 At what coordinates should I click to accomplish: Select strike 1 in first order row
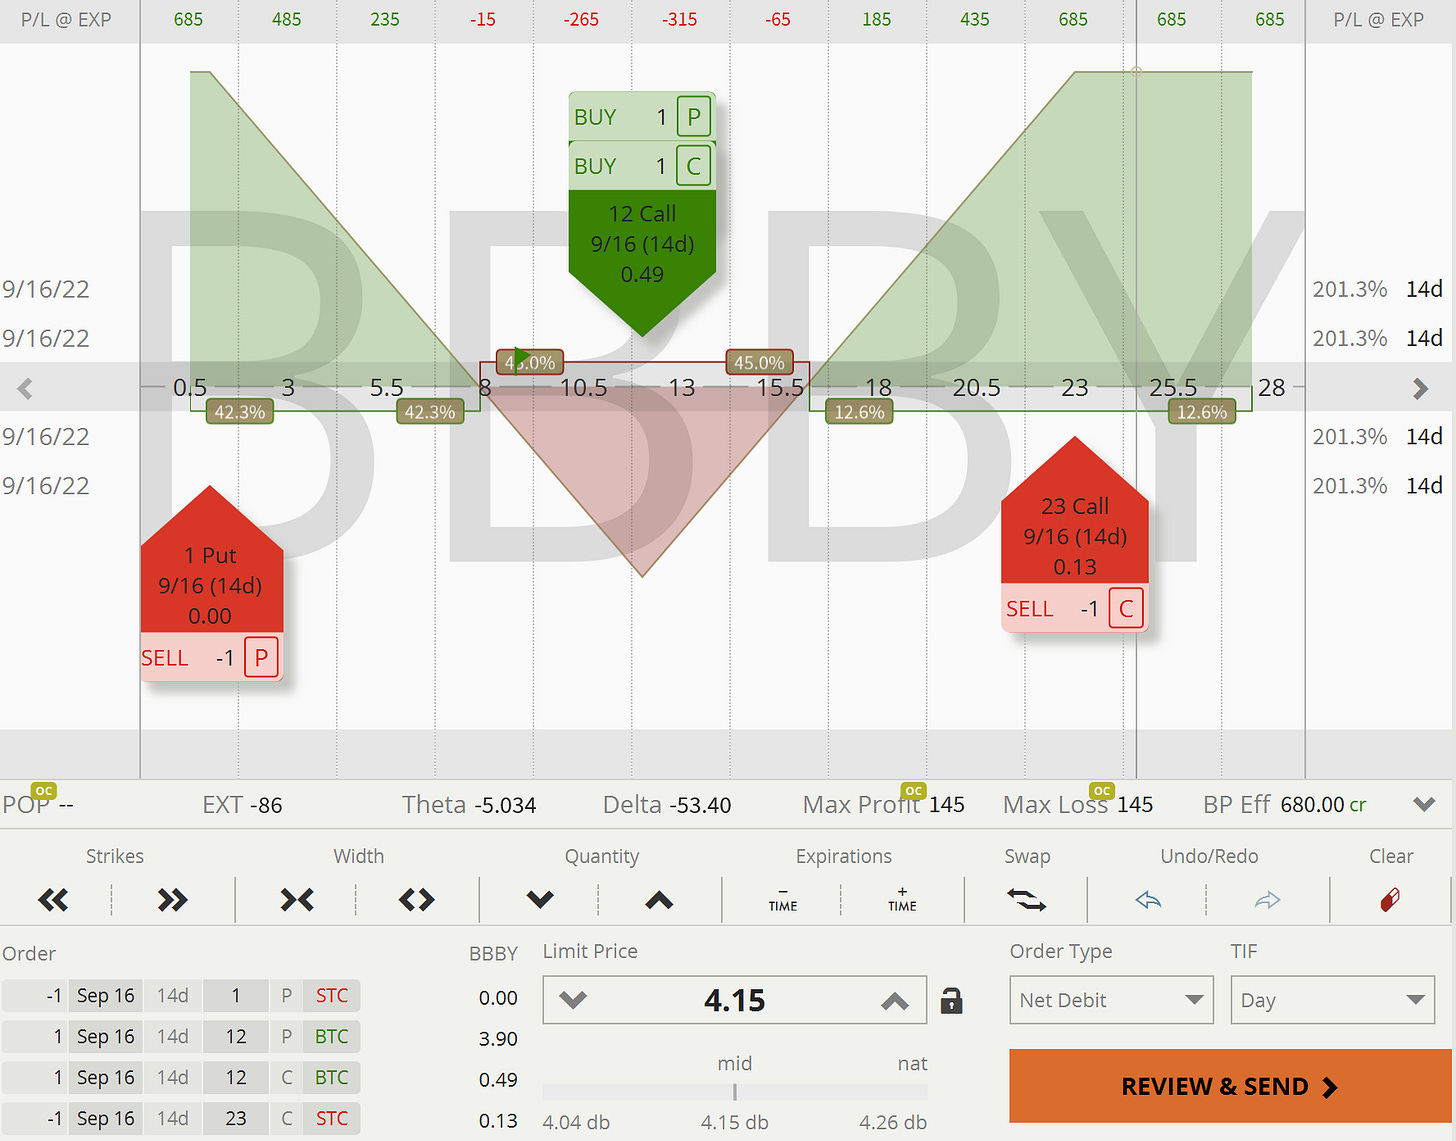tap(236, 996)
